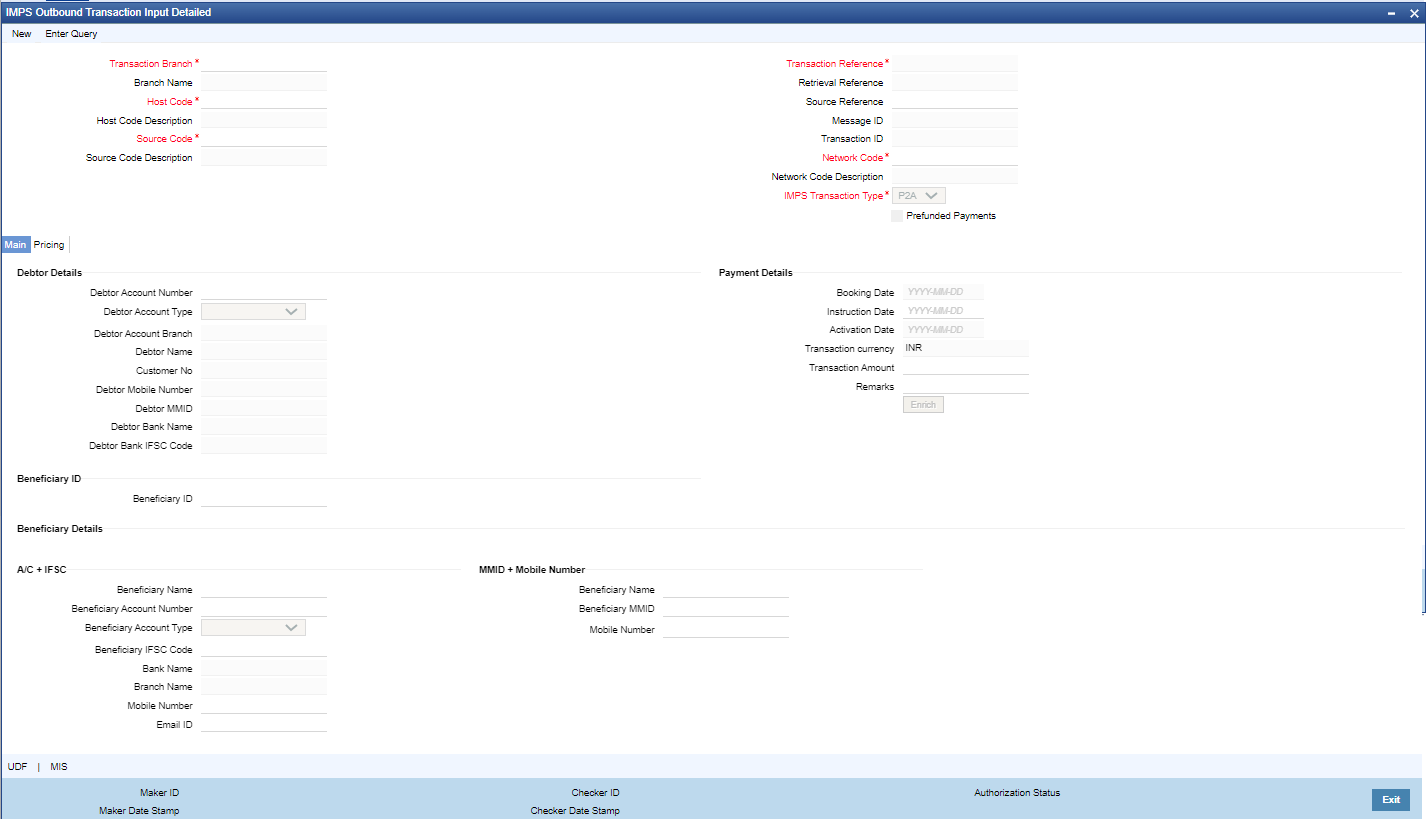
Task: Click the Source Code Description field
Action: (x=264, y=157)
